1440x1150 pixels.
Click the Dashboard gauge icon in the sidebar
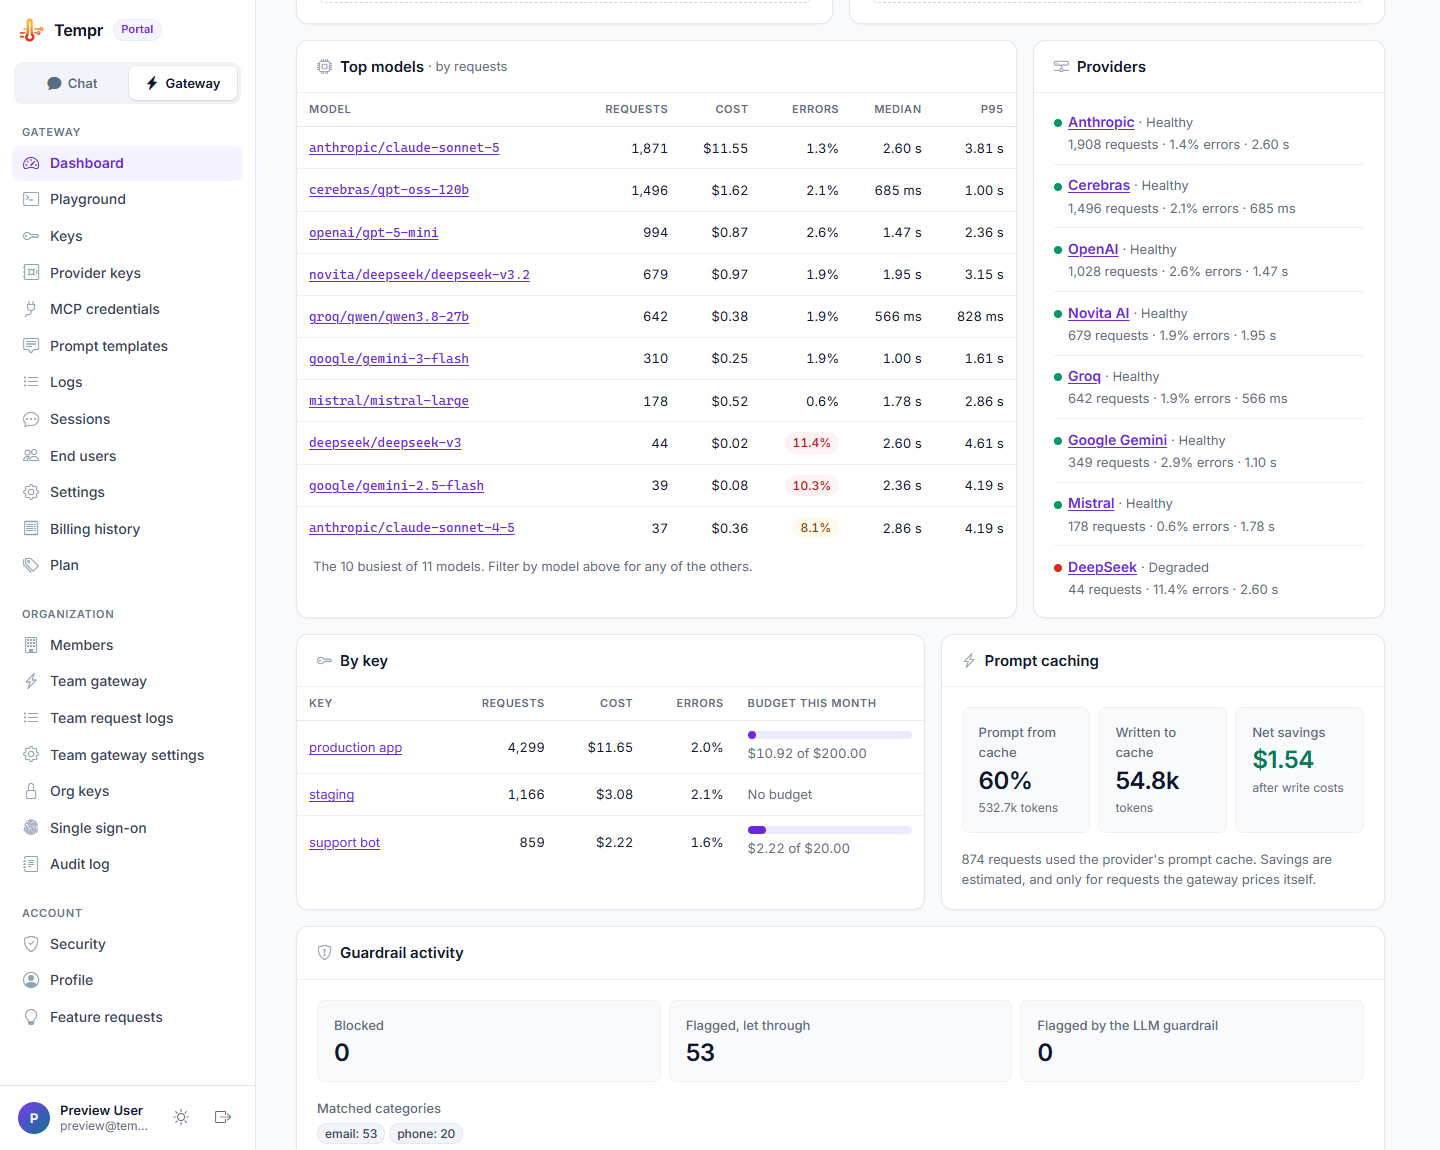tap(31, 163)
